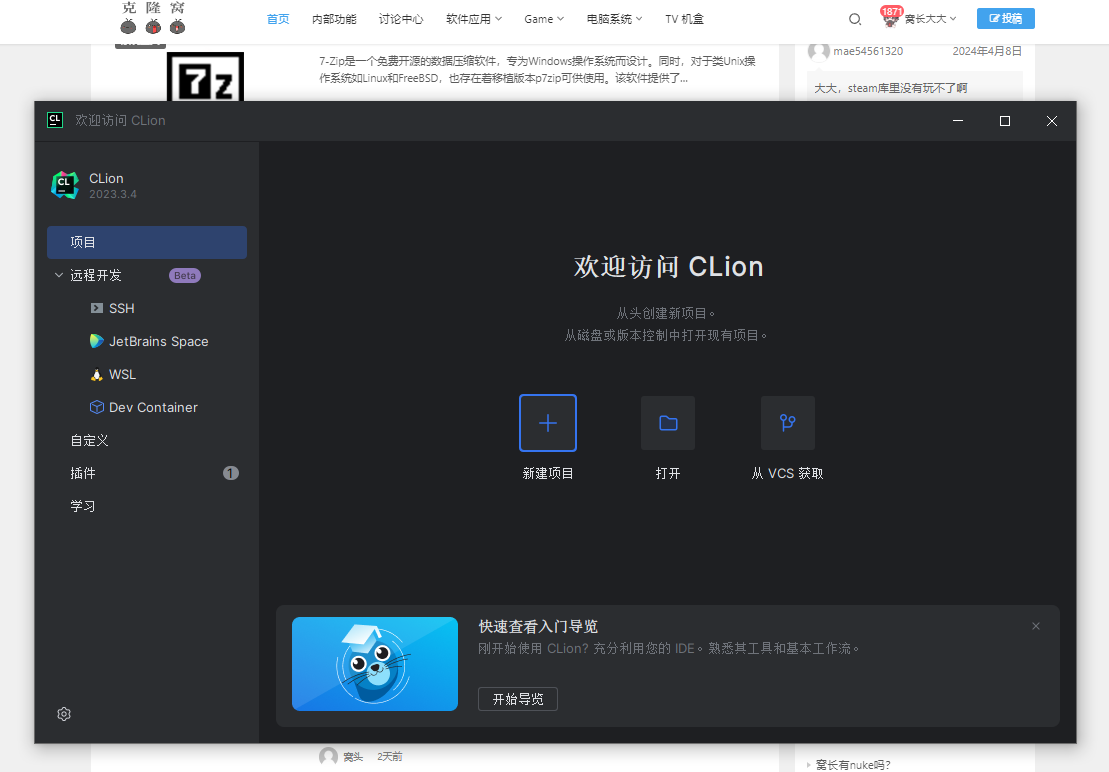Click the 克隆窝 site logo
Viewport: 1109px width, 772px height.
153,18
